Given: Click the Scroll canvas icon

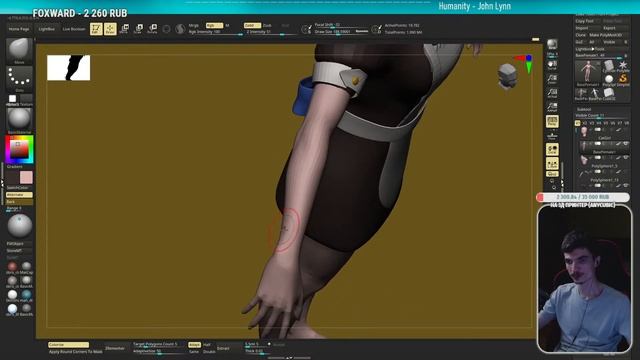Looking at the screenshot, I should tap(552, 65).
